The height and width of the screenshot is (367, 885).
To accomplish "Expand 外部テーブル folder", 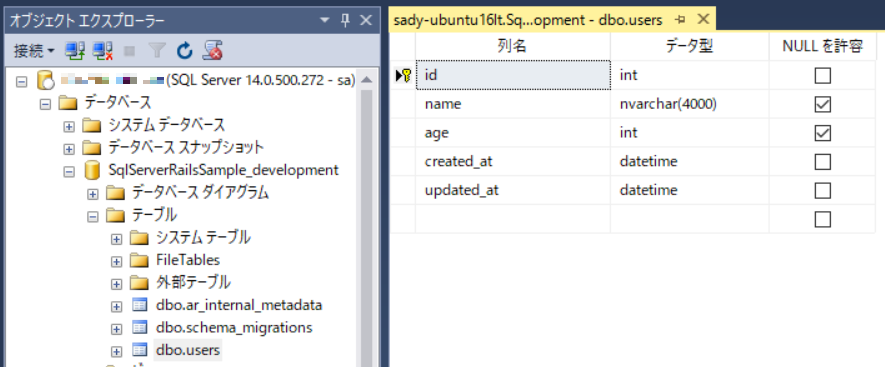I will [116, 284].
